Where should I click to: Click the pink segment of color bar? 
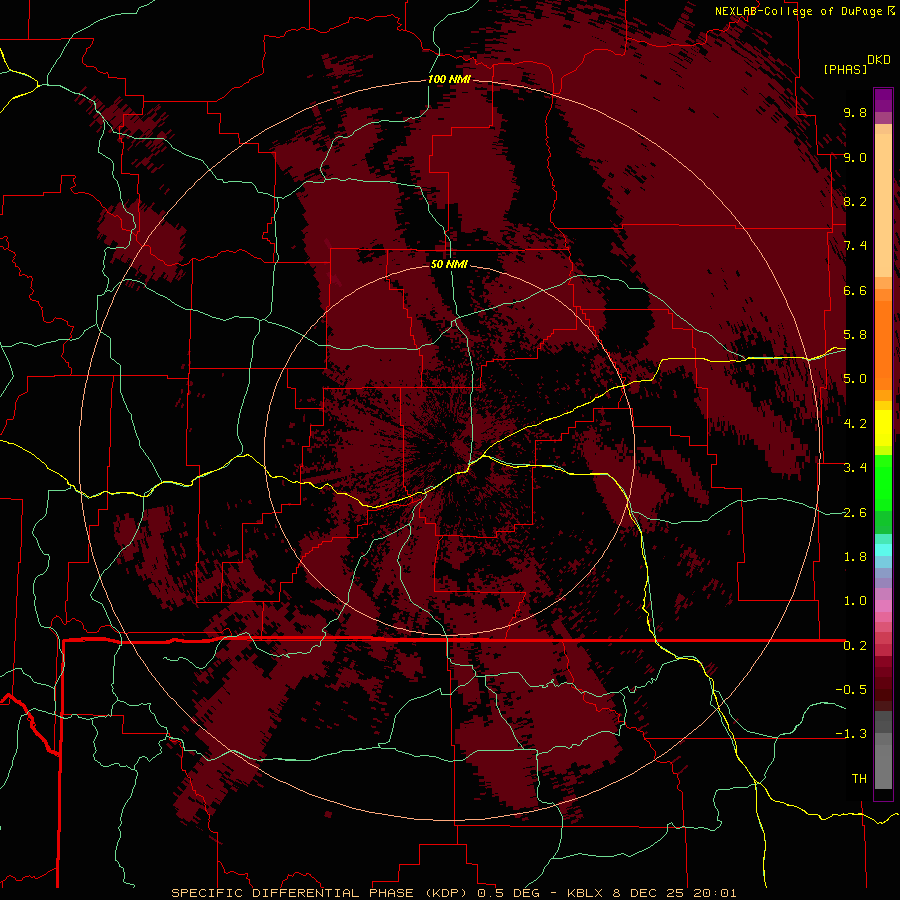(x=883, y=606)
